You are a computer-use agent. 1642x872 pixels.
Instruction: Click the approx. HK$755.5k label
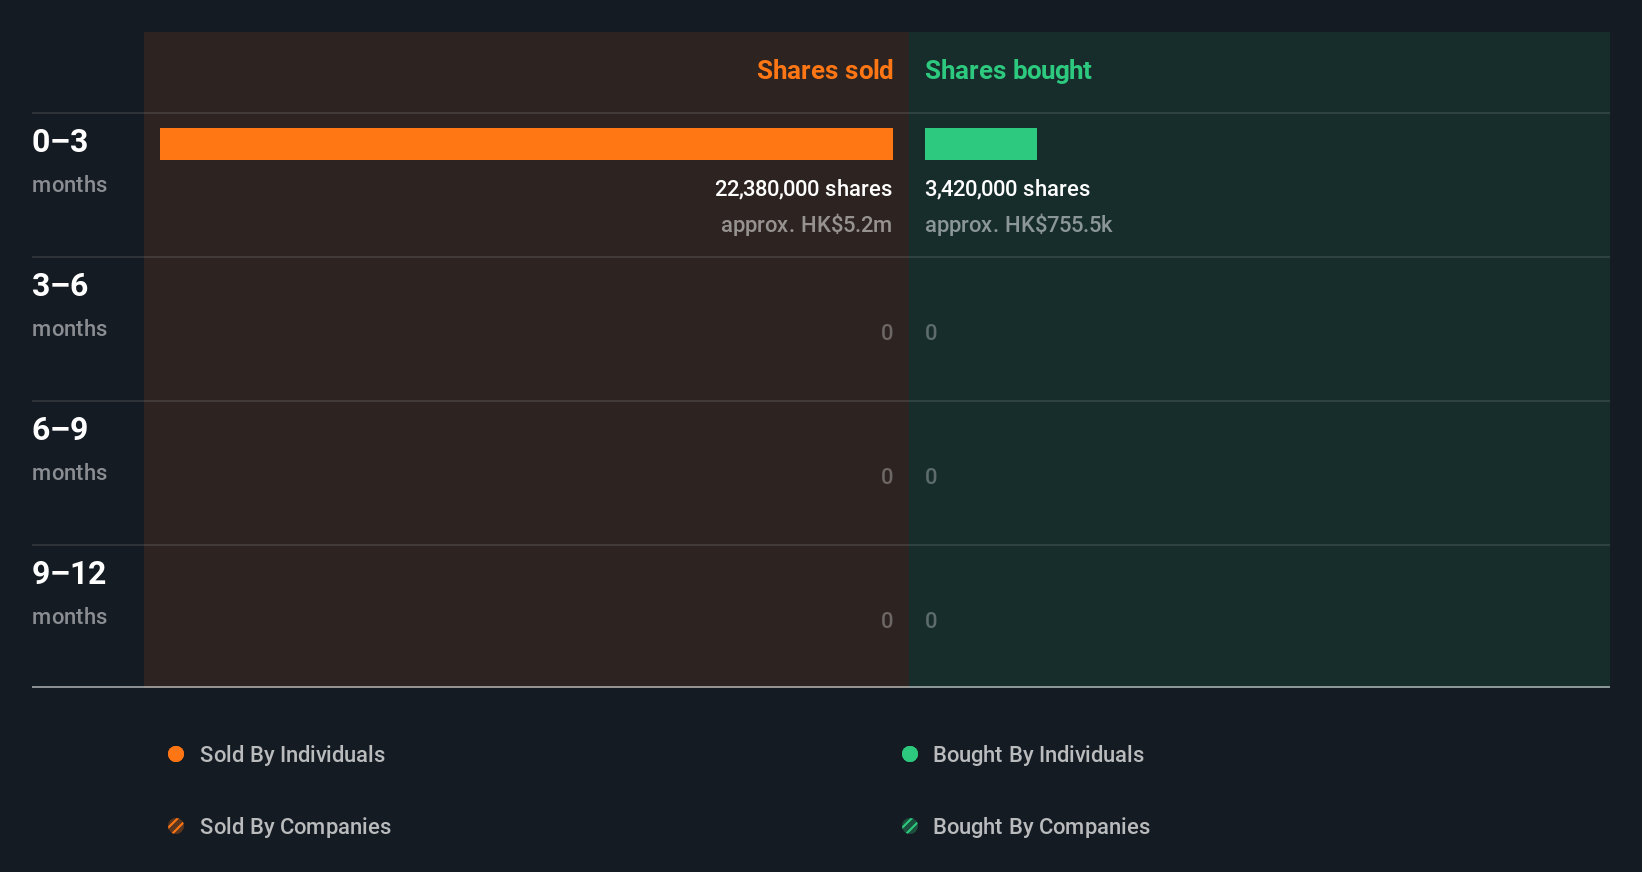point(1018,224)
